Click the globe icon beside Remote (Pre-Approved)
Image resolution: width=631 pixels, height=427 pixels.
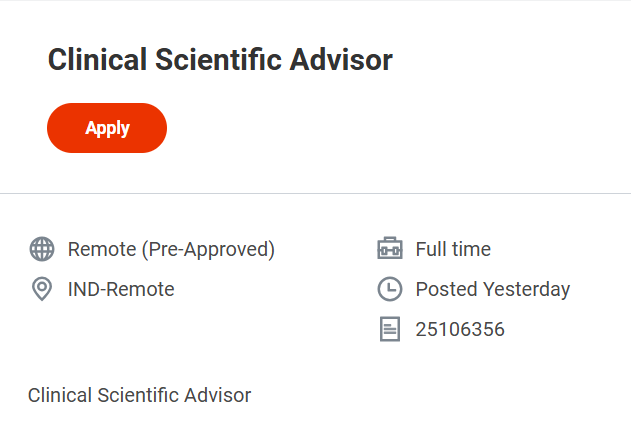click(42, 249)
